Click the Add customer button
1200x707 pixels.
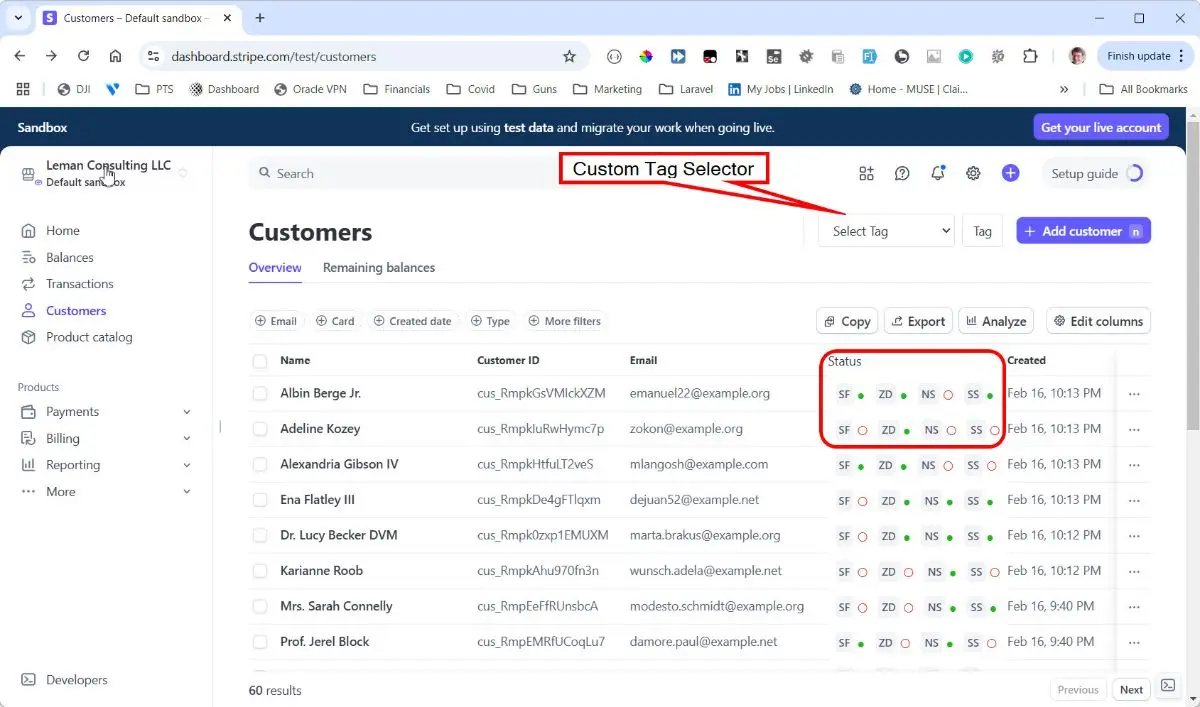click(x=1082, y=231)
